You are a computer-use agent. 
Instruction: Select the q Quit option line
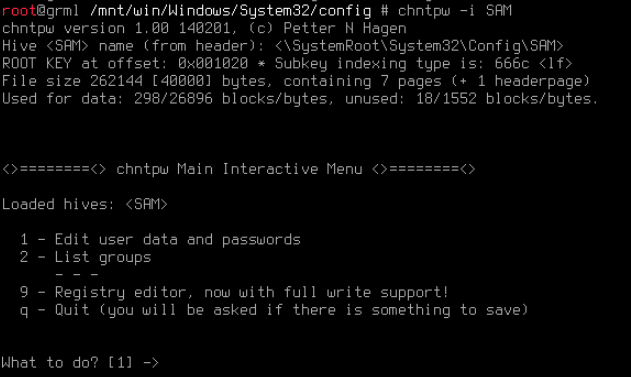pyautogui.click(x=274, y=310)
